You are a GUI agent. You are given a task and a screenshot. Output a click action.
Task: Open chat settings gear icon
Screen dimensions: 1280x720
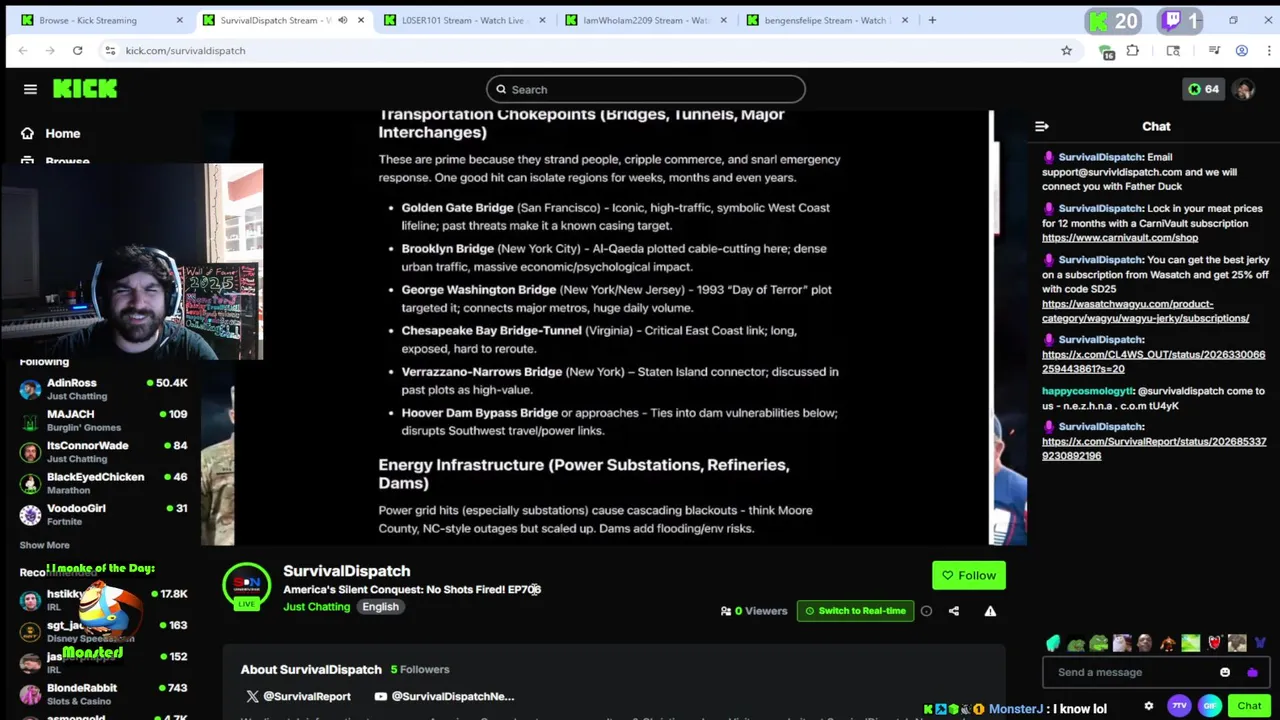click(1149, 706)
